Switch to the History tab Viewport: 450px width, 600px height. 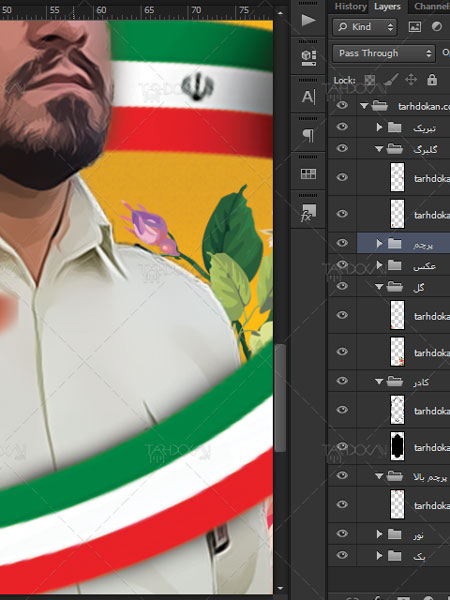[350, 6]
